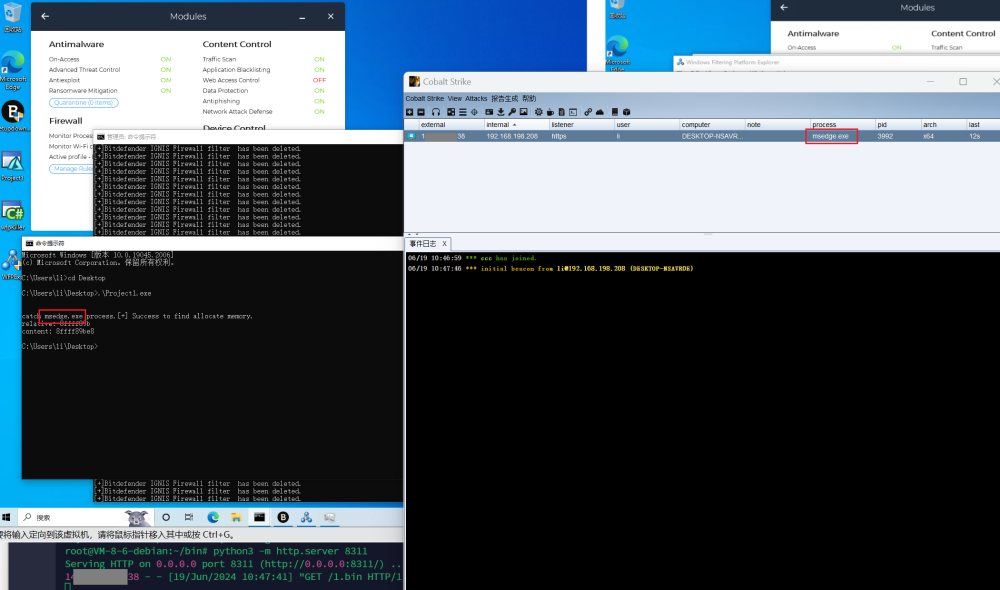The width and height of the screenshot is (1000, 590).
Task: Open the View menu in Cobalt Strike
Action: coord(455,99)
